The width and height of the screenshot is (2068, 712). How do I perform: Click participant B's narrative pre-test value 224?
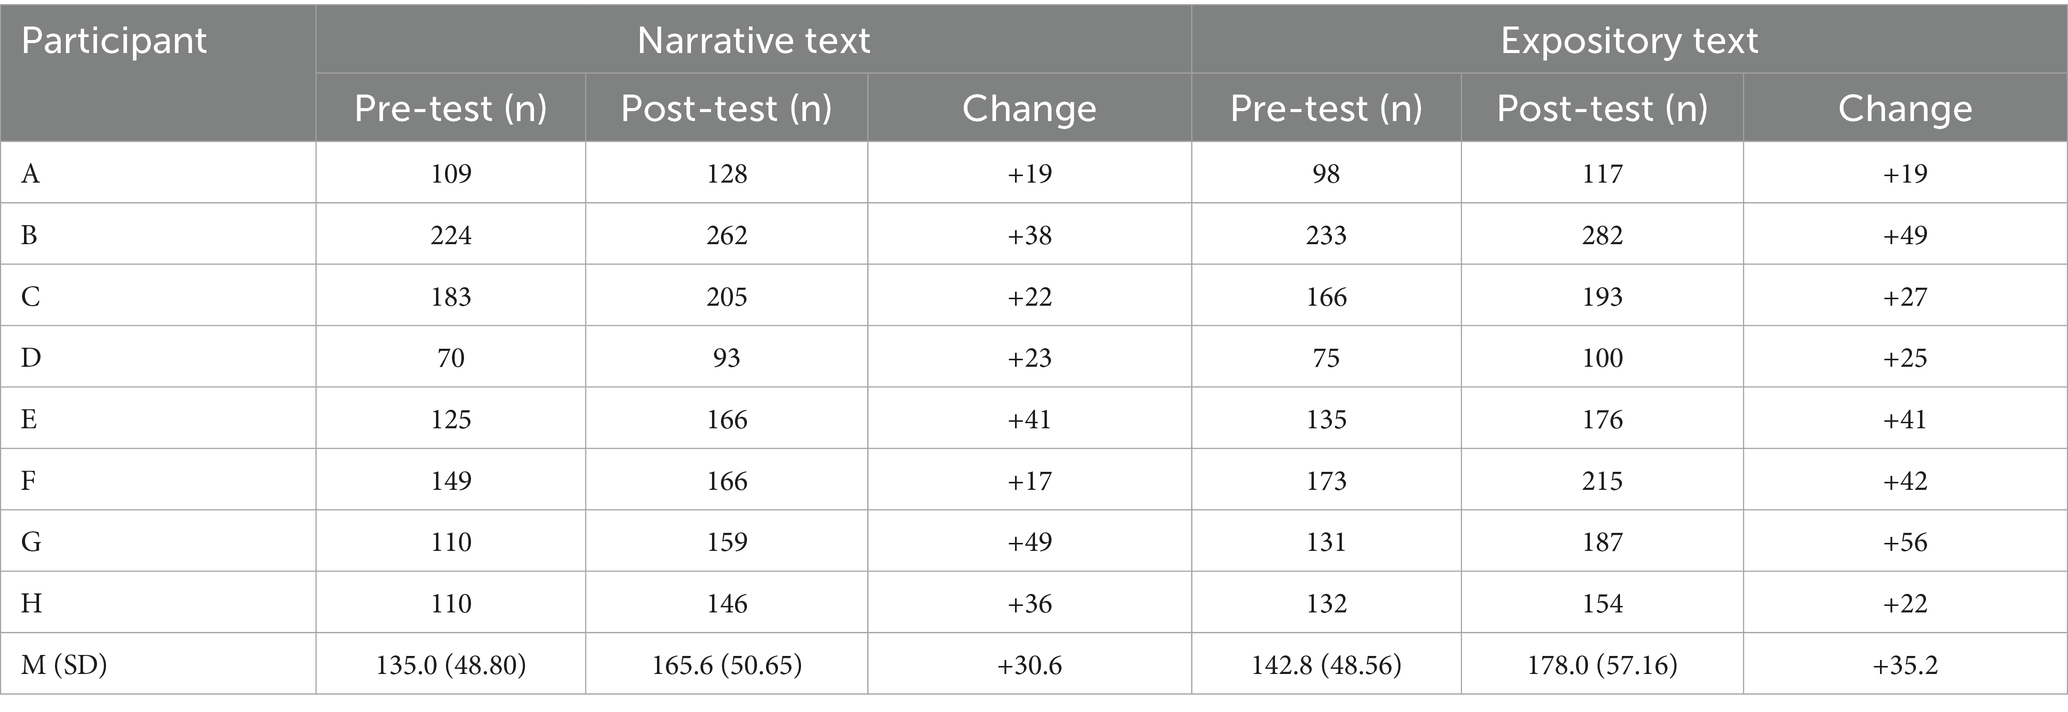(450, 235)
